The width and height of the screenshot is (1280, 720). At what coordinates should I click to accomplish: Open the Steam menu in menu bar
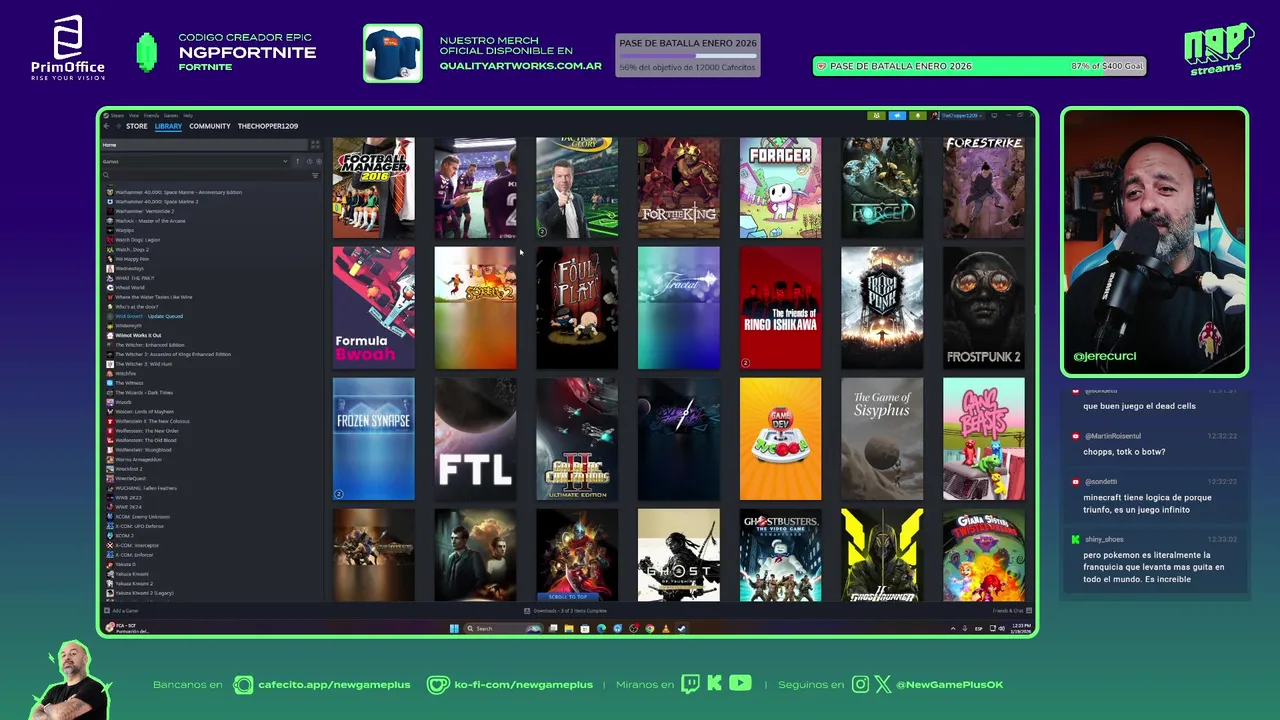[x=117, y=116]
